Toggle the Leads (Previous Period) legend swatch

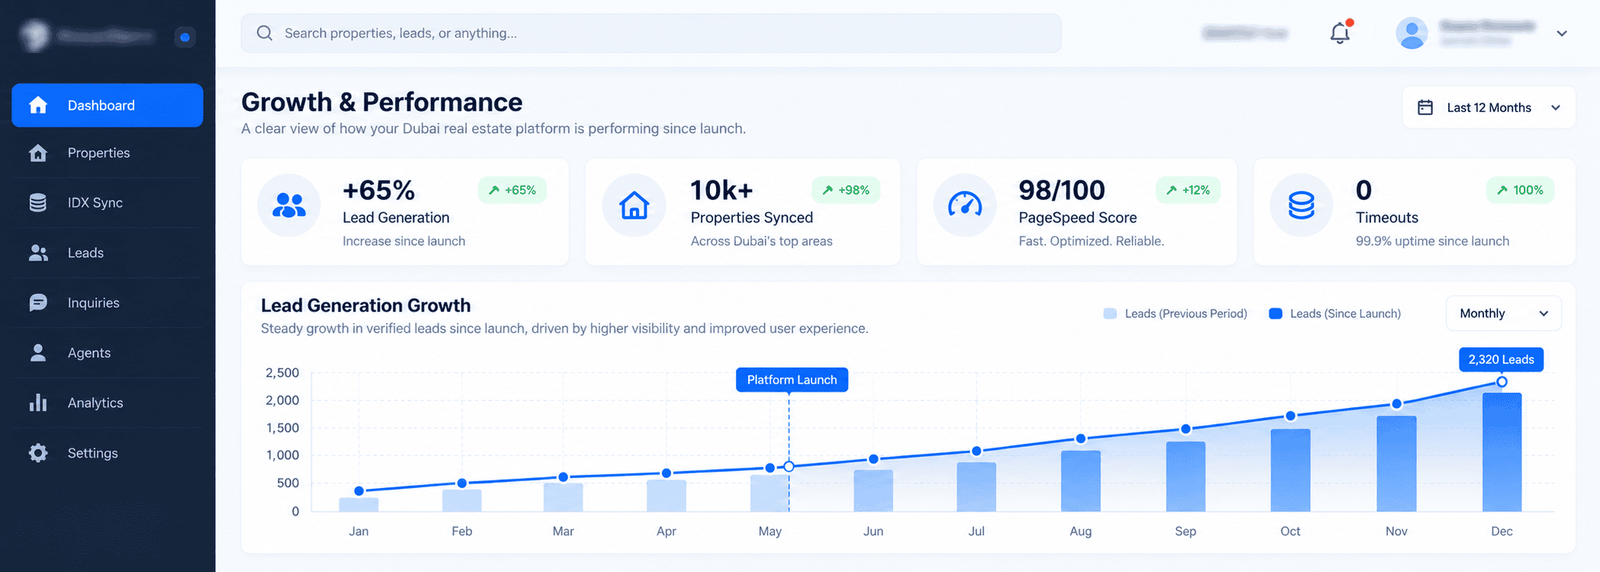(1110, 314)
